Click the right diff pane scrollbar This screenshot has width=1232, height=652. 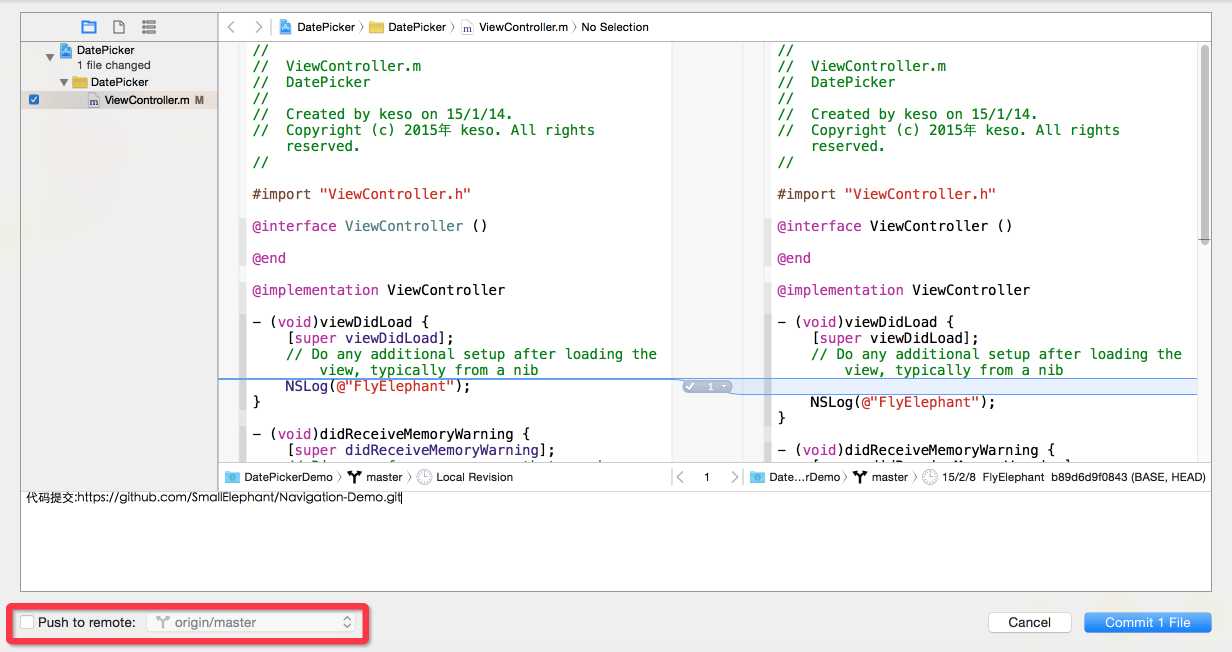(1203, 145)
